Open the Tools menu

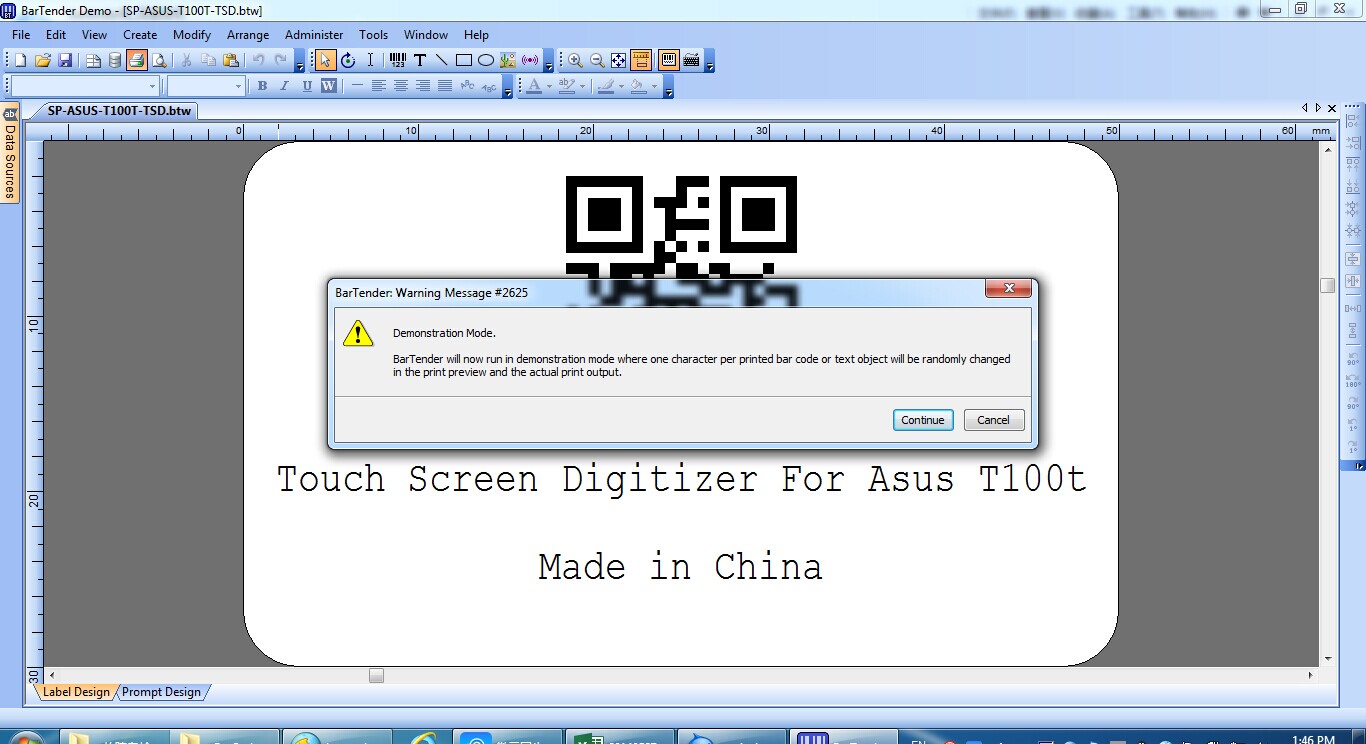(x=374, y=35)
